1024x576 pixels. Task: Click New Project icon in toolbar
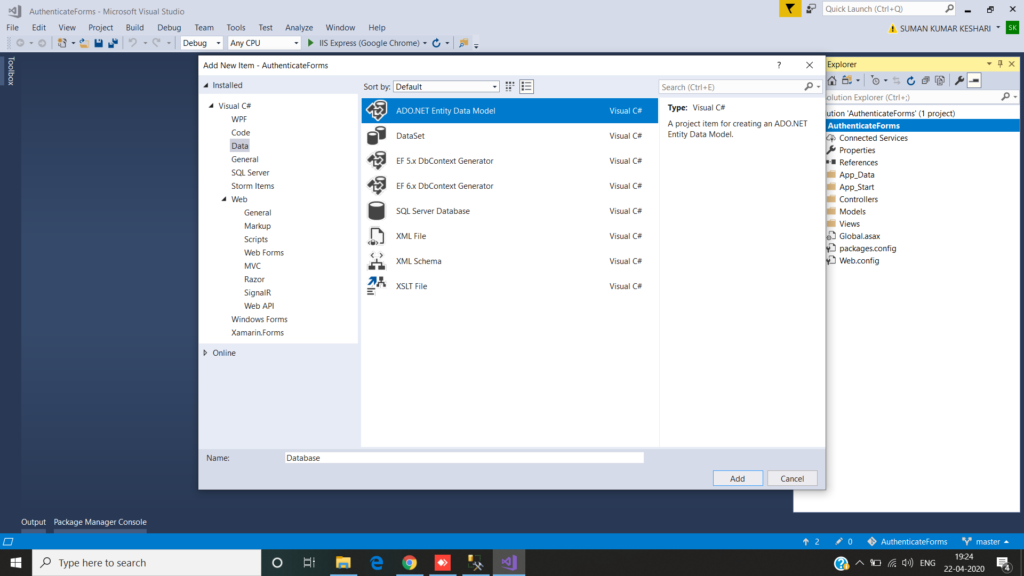[x=62, y=43]
